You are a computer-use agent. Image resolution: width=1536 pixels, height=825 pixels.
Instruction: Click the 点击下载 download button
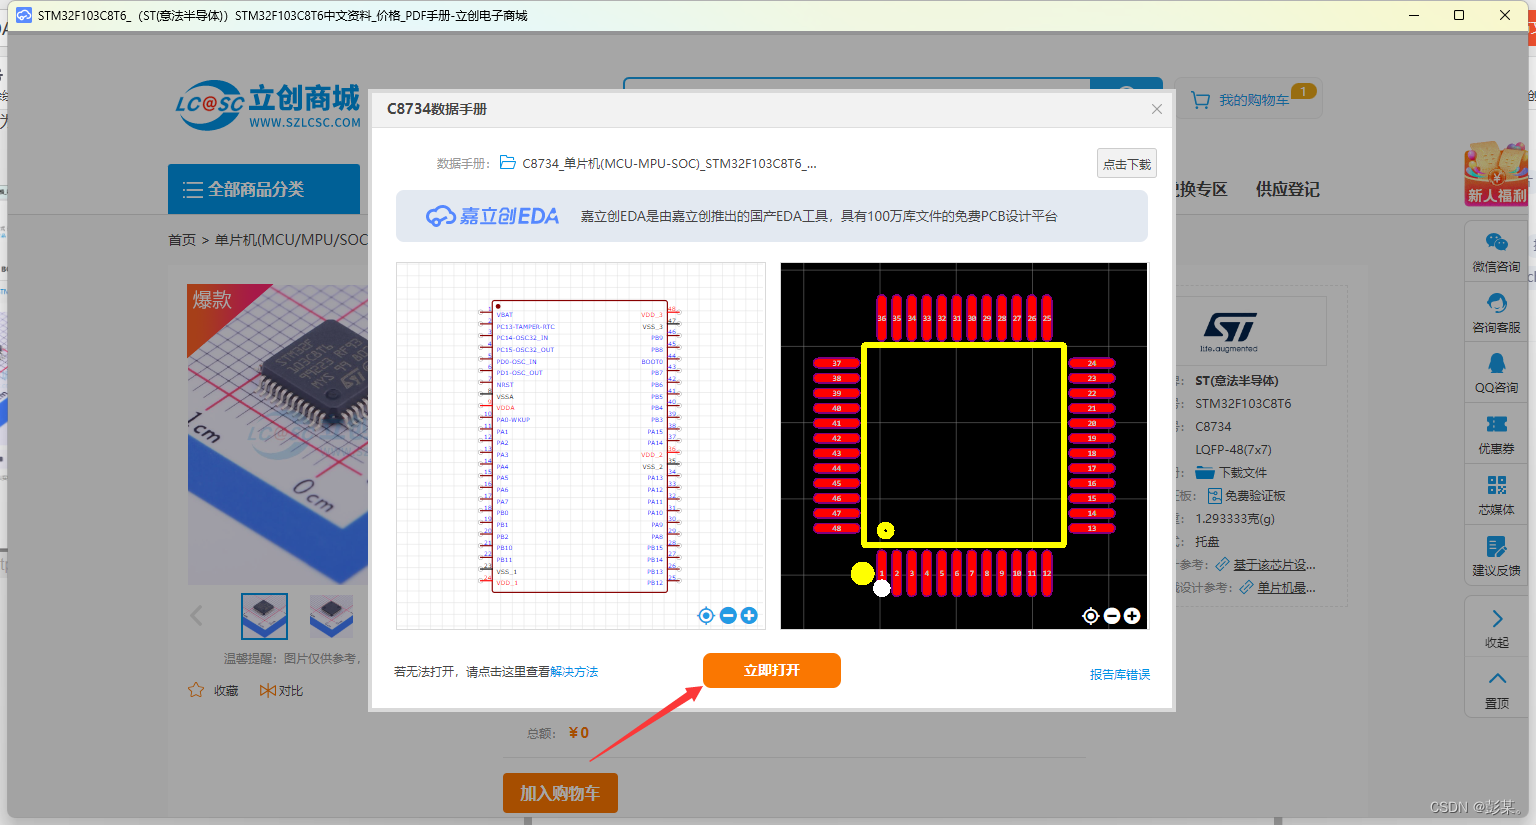tap(1127, 164)
